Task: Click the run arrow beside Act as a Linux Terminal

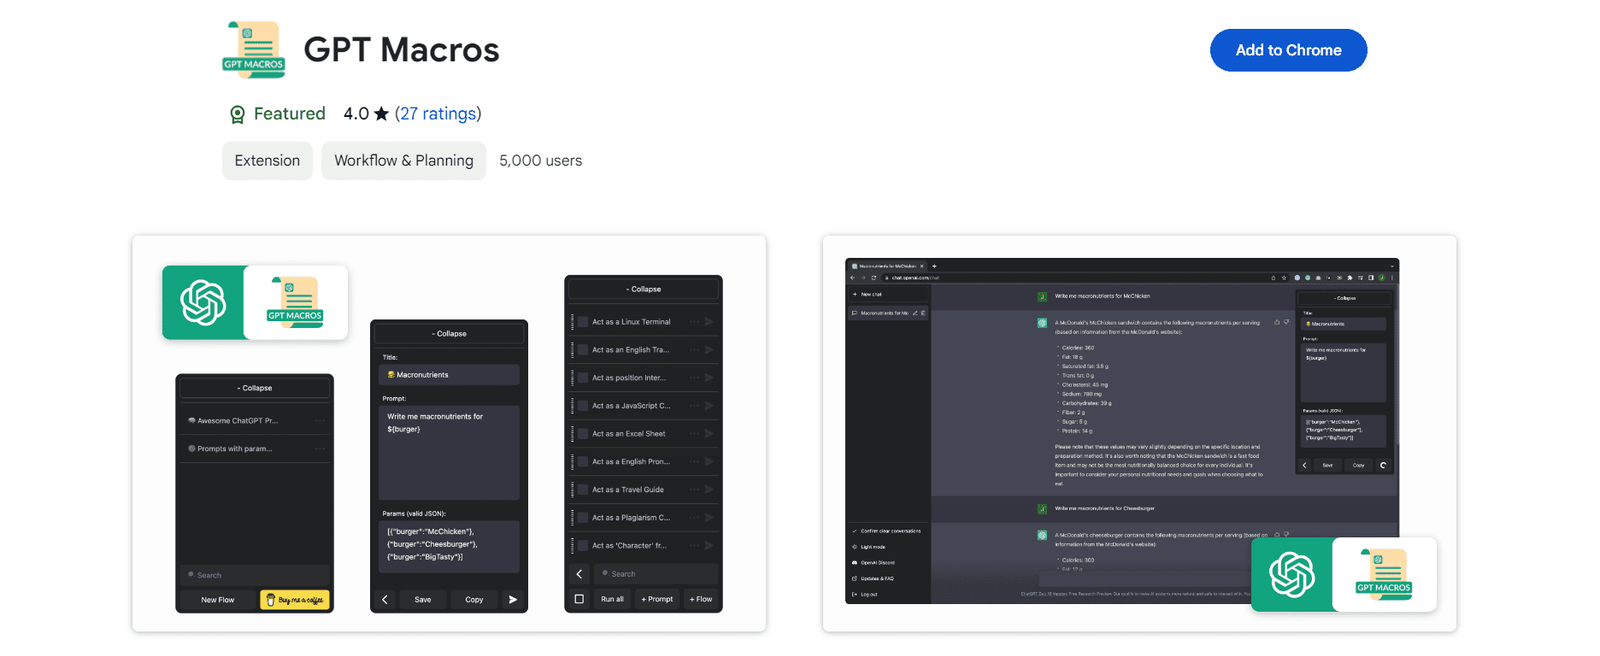Action: [708, 322]
